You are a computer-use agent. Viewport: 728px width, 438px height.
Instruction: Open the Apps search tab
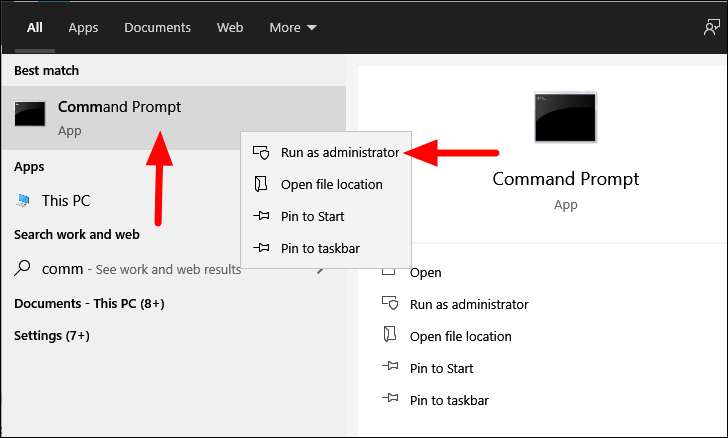click(x=83, y=28)
